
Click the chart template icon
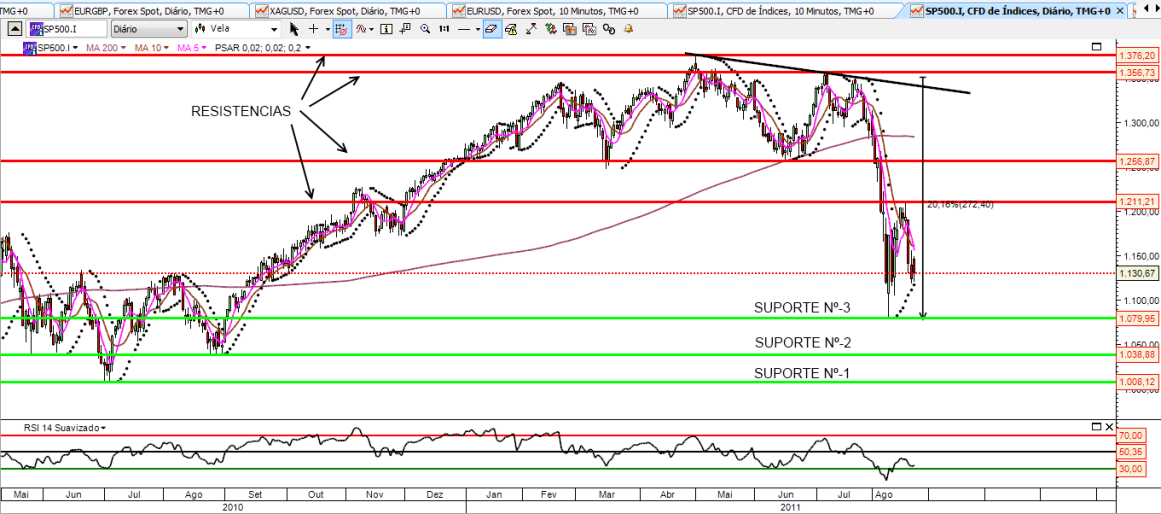click(569, 29)
